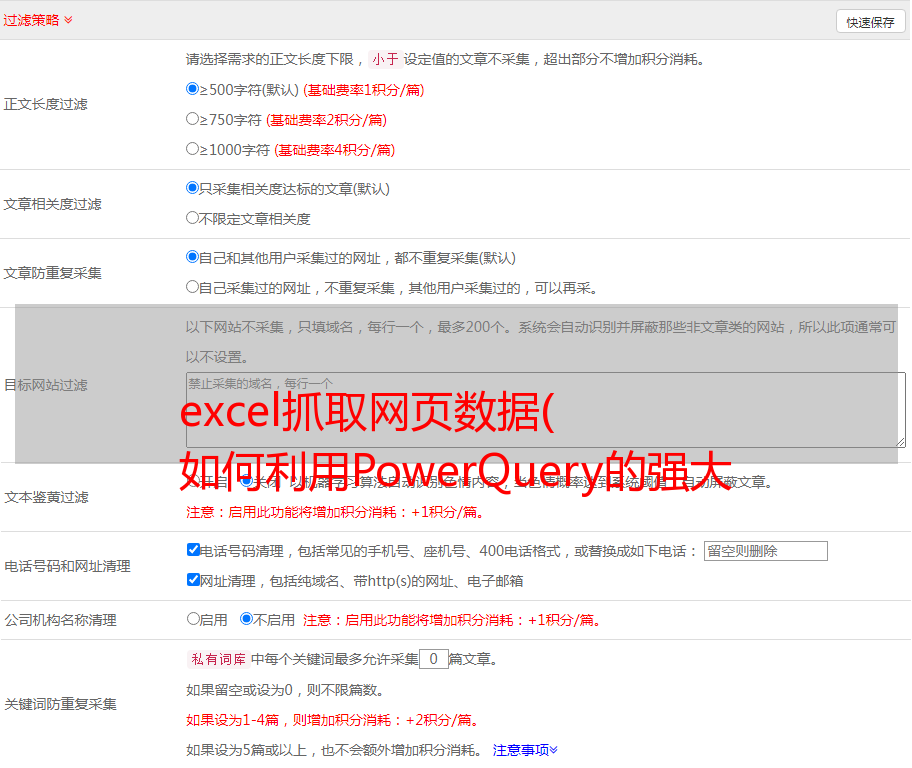Select 启用 for 公司机构名称清理
Image resolution: width=912 pixels, height=768 pixels.
193,618
